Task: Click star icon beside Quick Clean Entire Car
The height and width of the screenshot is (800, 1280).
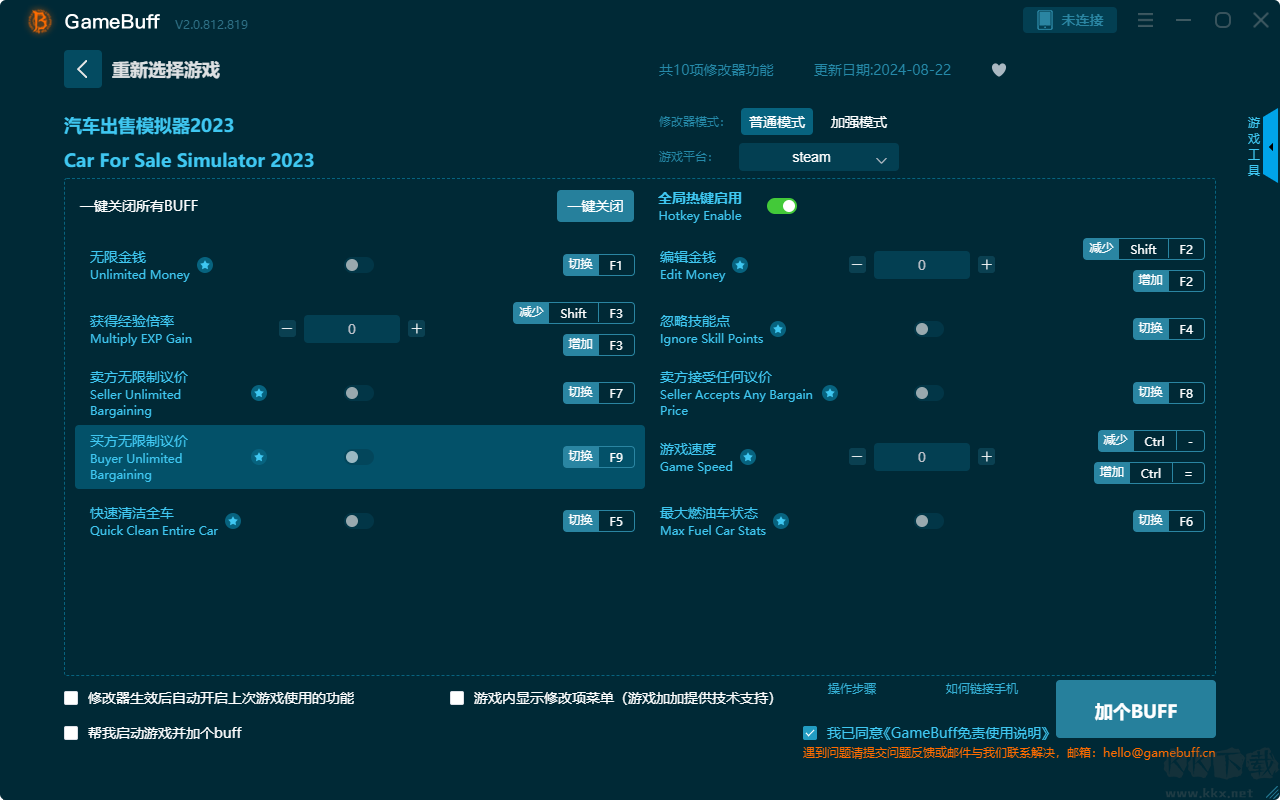Action: pos(233,521)
